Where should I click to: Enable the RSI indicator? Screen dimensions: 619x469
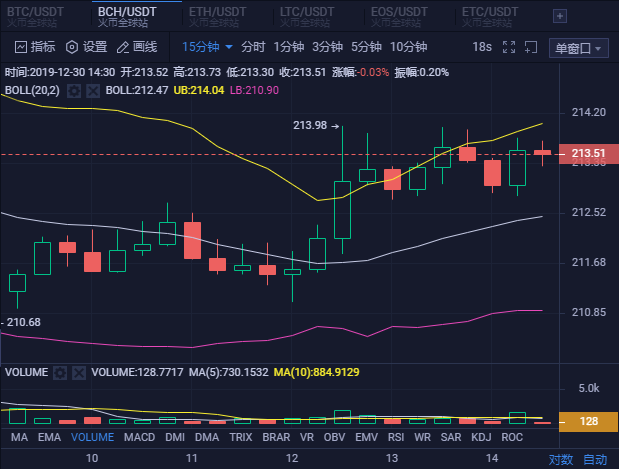tap(396, 437)
